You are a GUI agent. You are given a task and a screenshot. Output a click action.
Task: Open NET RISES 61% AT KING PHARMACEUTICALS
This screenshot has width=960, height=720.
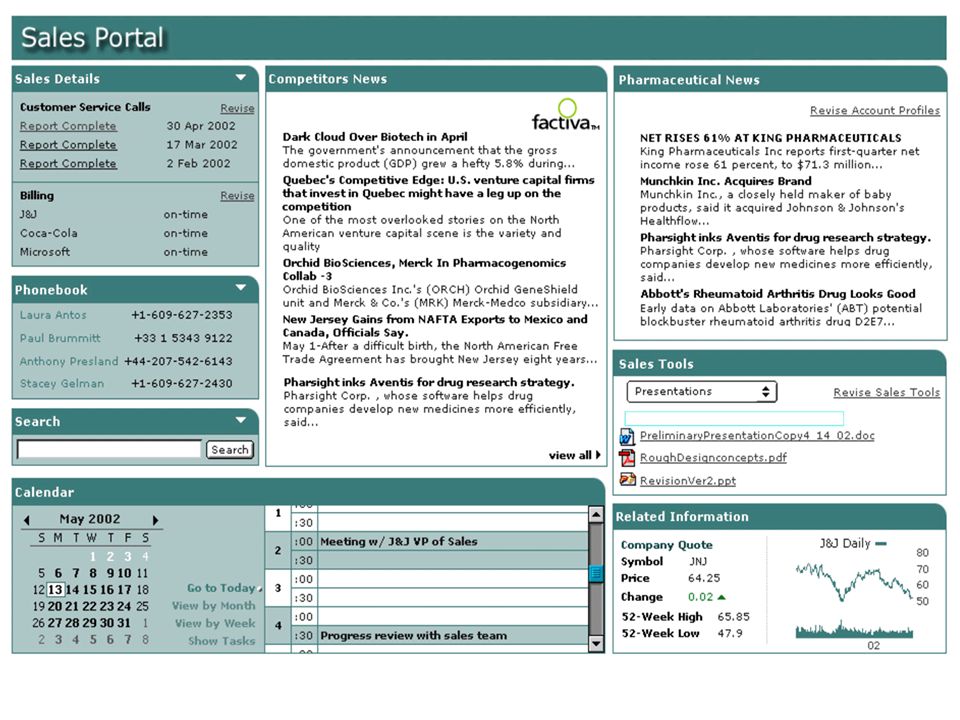[771, 138]
